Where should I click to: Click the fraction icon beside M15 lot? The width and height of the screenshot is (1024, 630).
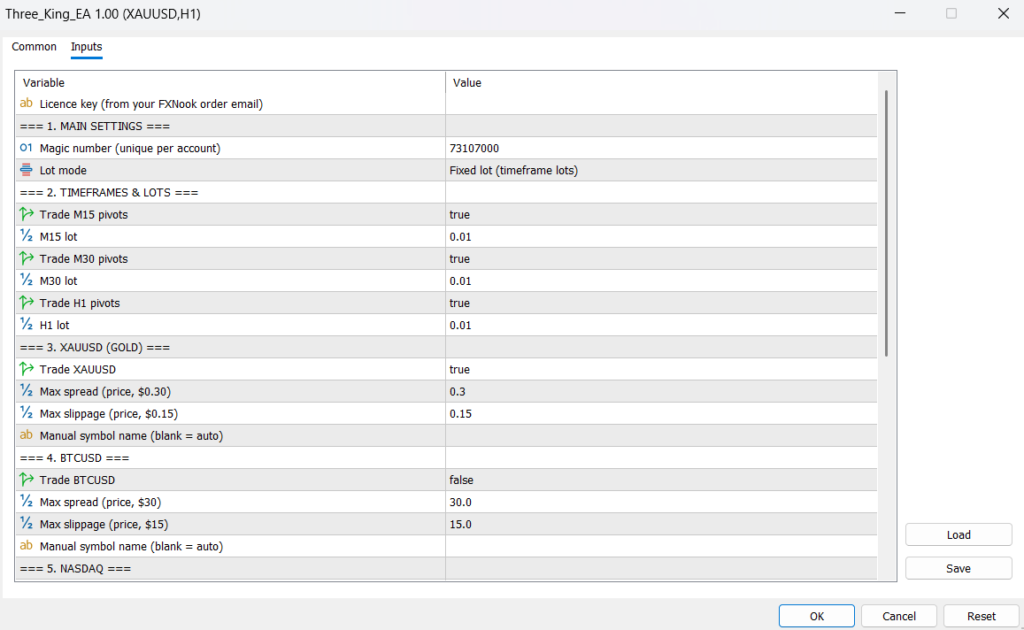coord(26,236)
